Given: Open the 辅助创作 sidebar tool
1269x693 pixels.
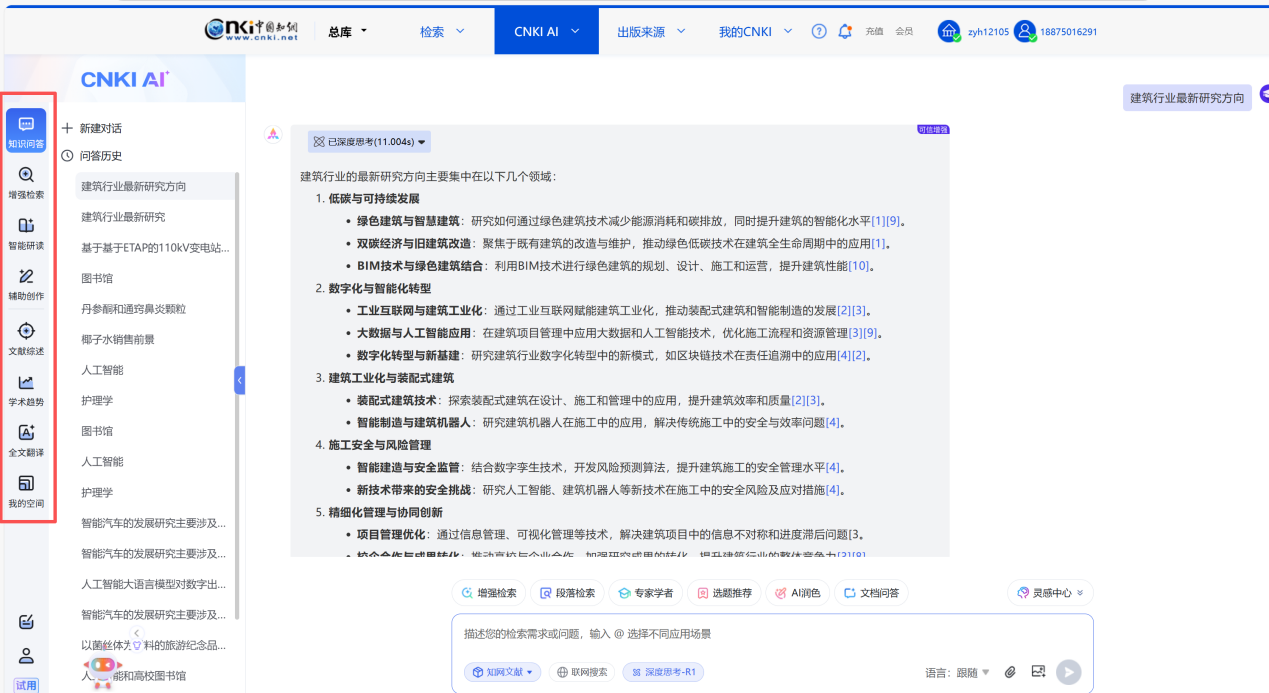Looking at the screenshot, I should point(26,284).
